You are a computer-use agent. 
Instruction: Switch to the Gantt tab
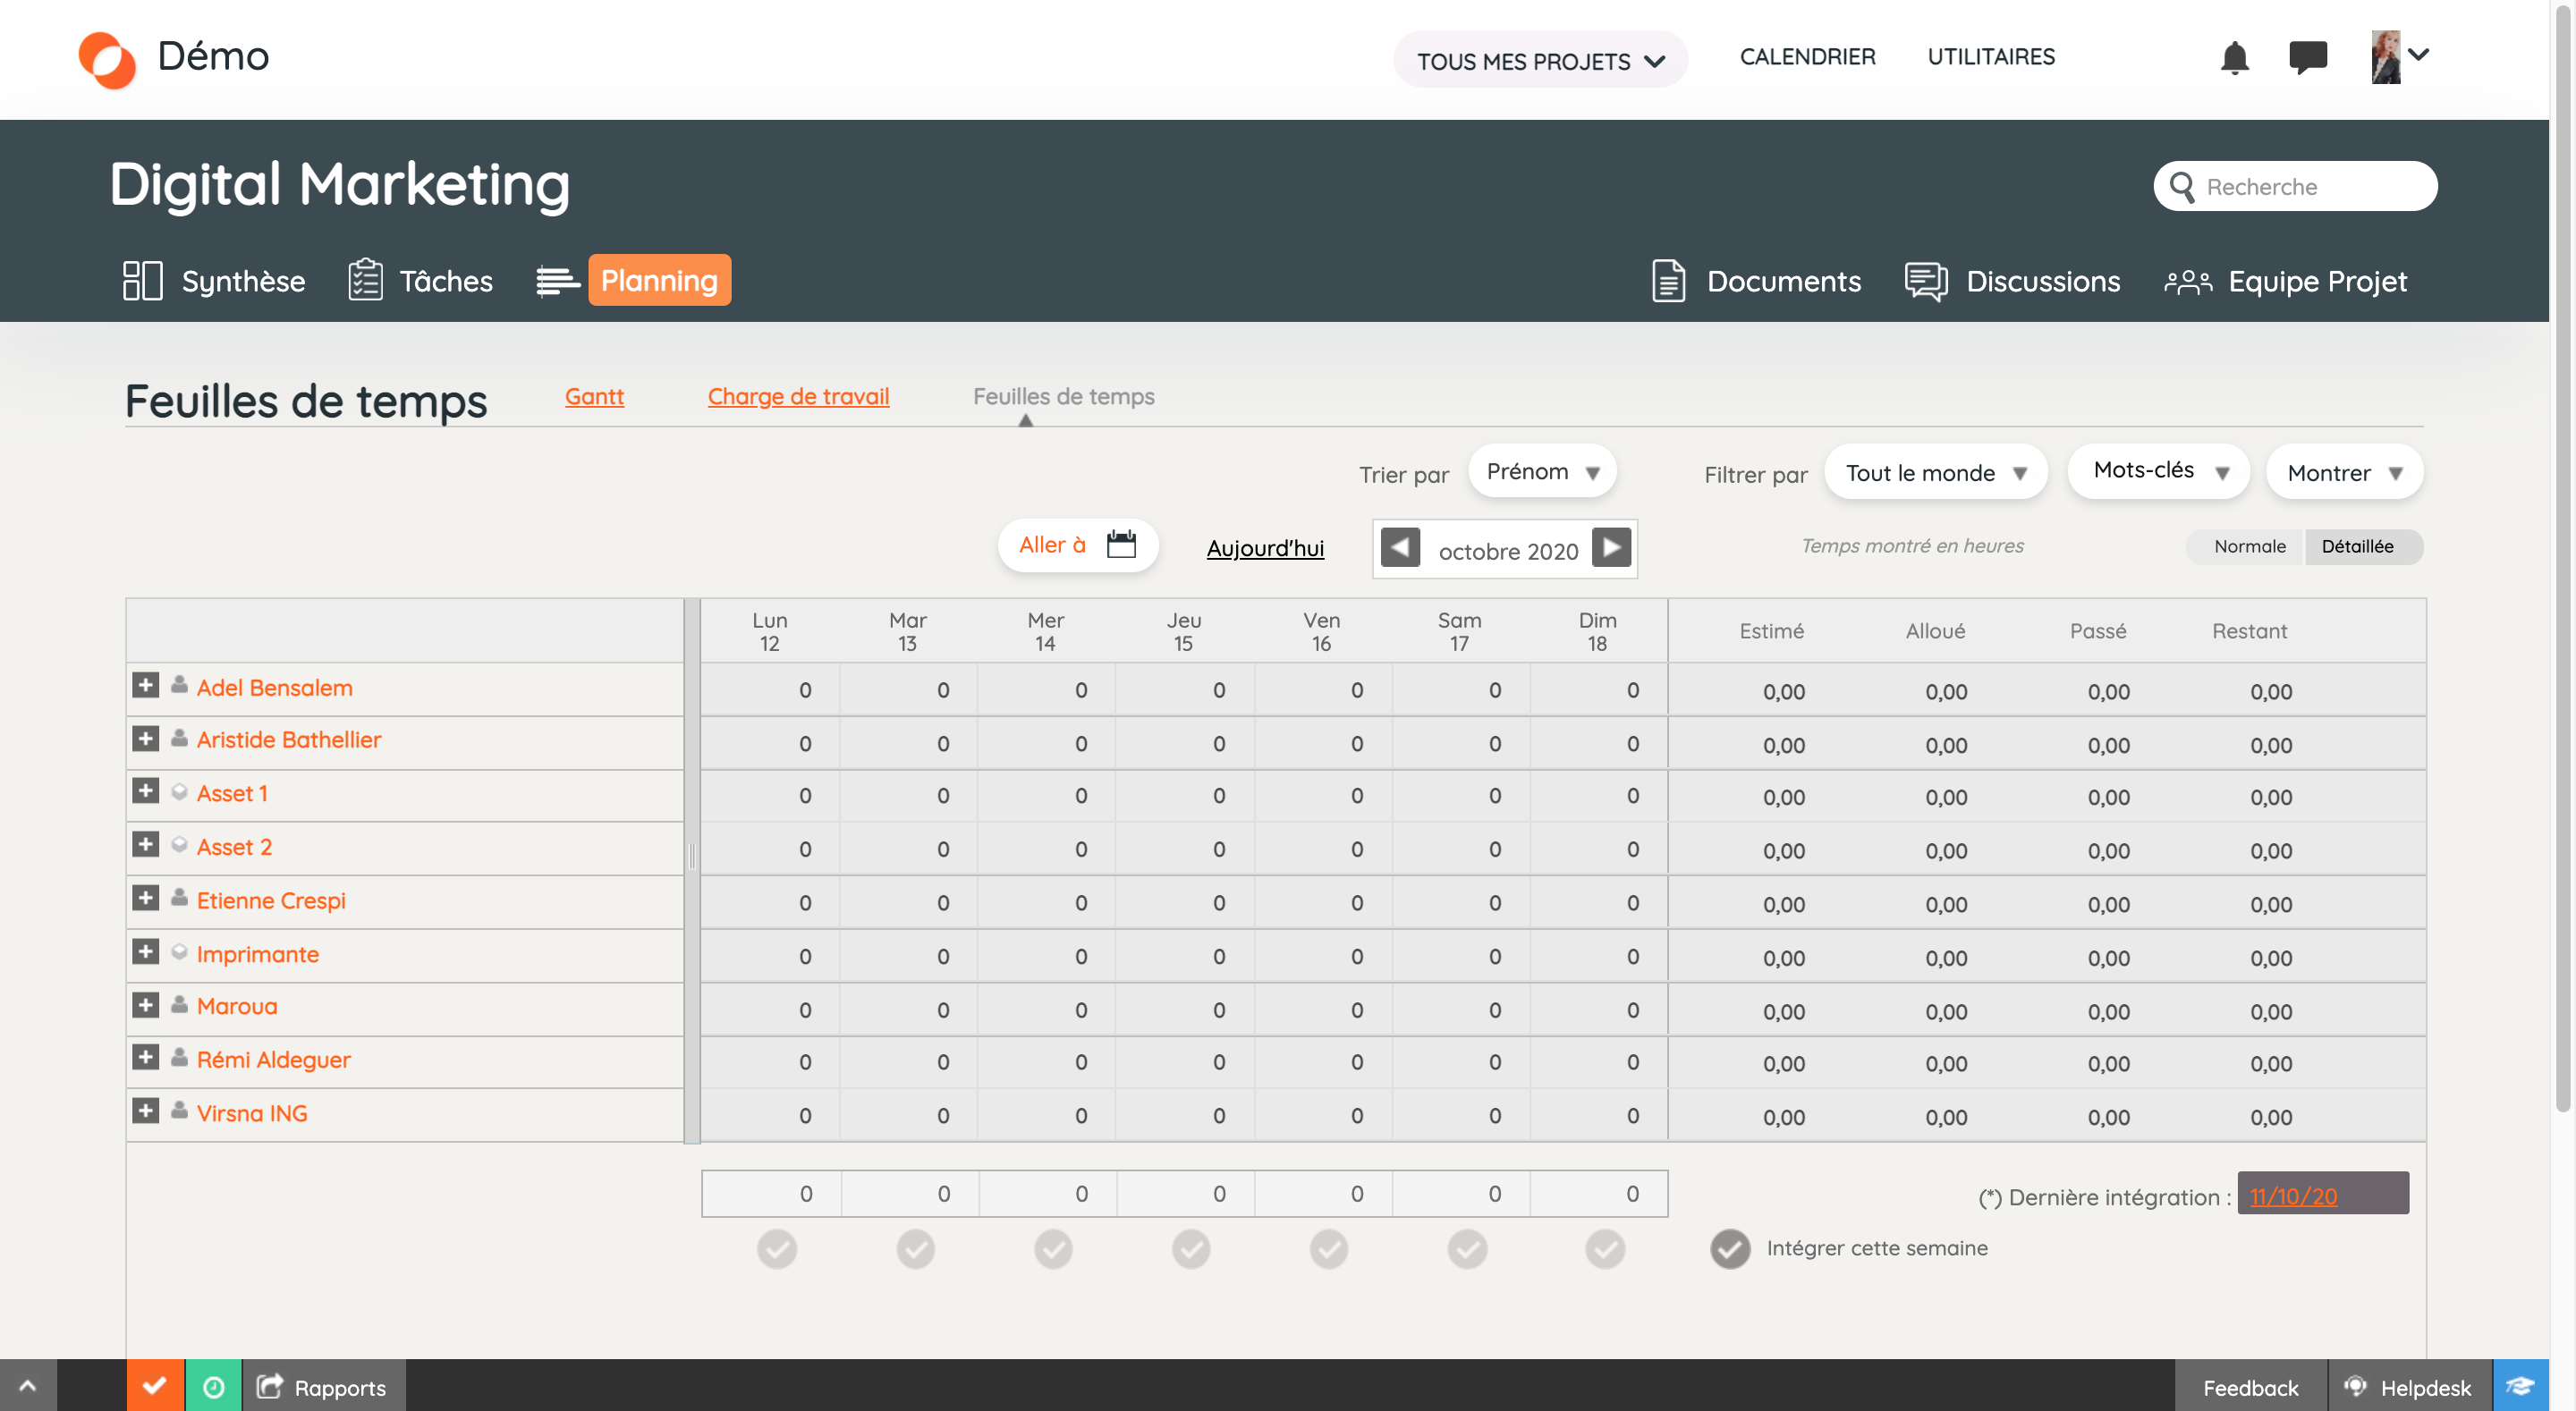tap(594, 396)
